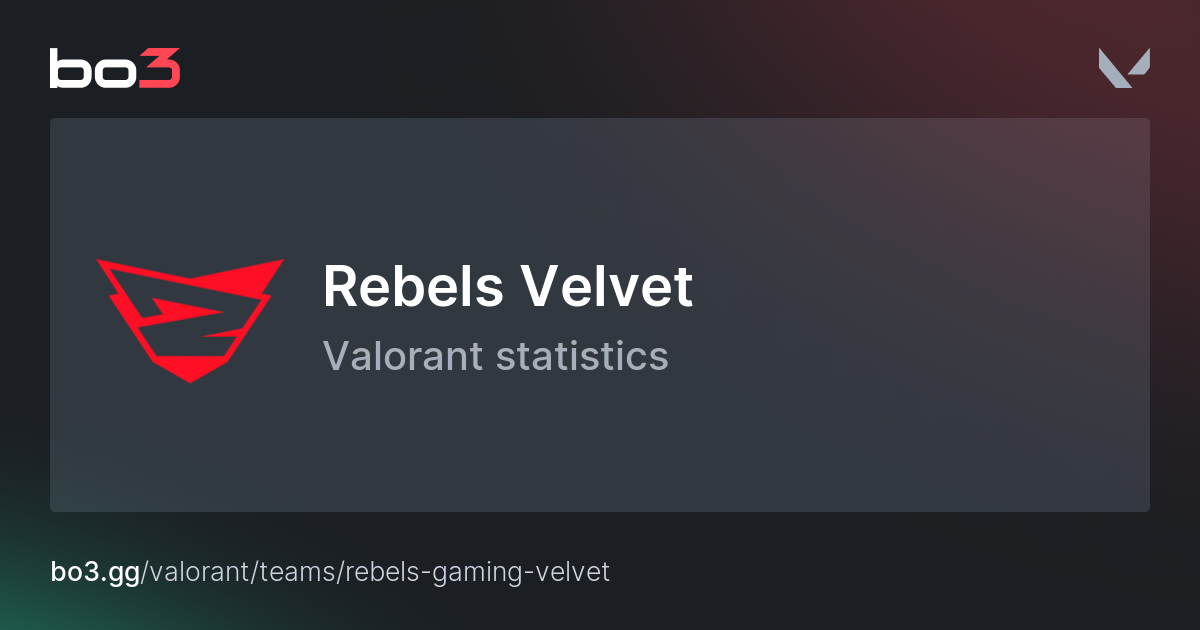
Task: Click the "rebels-gaming-velvet" URL segment
Action: [479, 572]
